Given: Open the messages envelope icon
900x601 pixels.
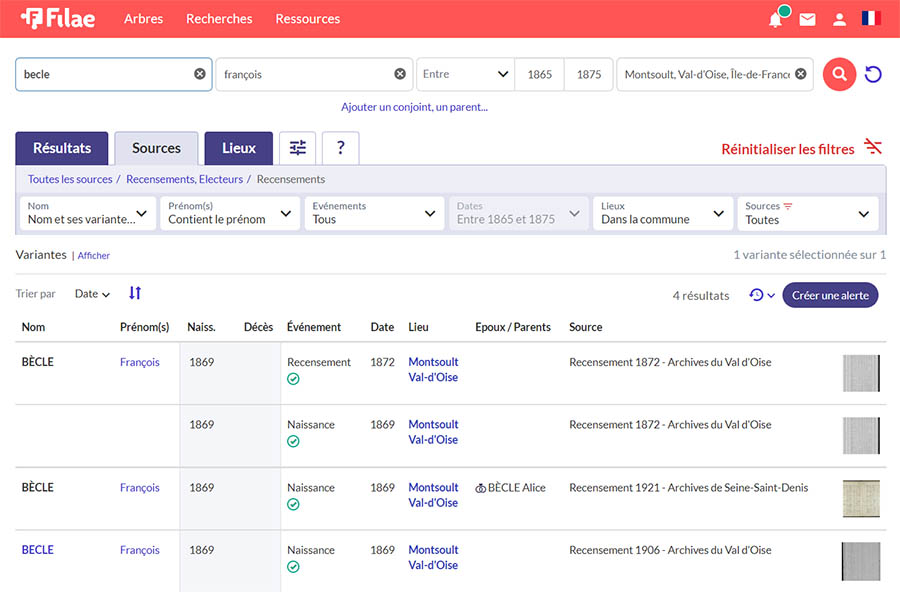Looking at the screenshot, I should [807, 19].
